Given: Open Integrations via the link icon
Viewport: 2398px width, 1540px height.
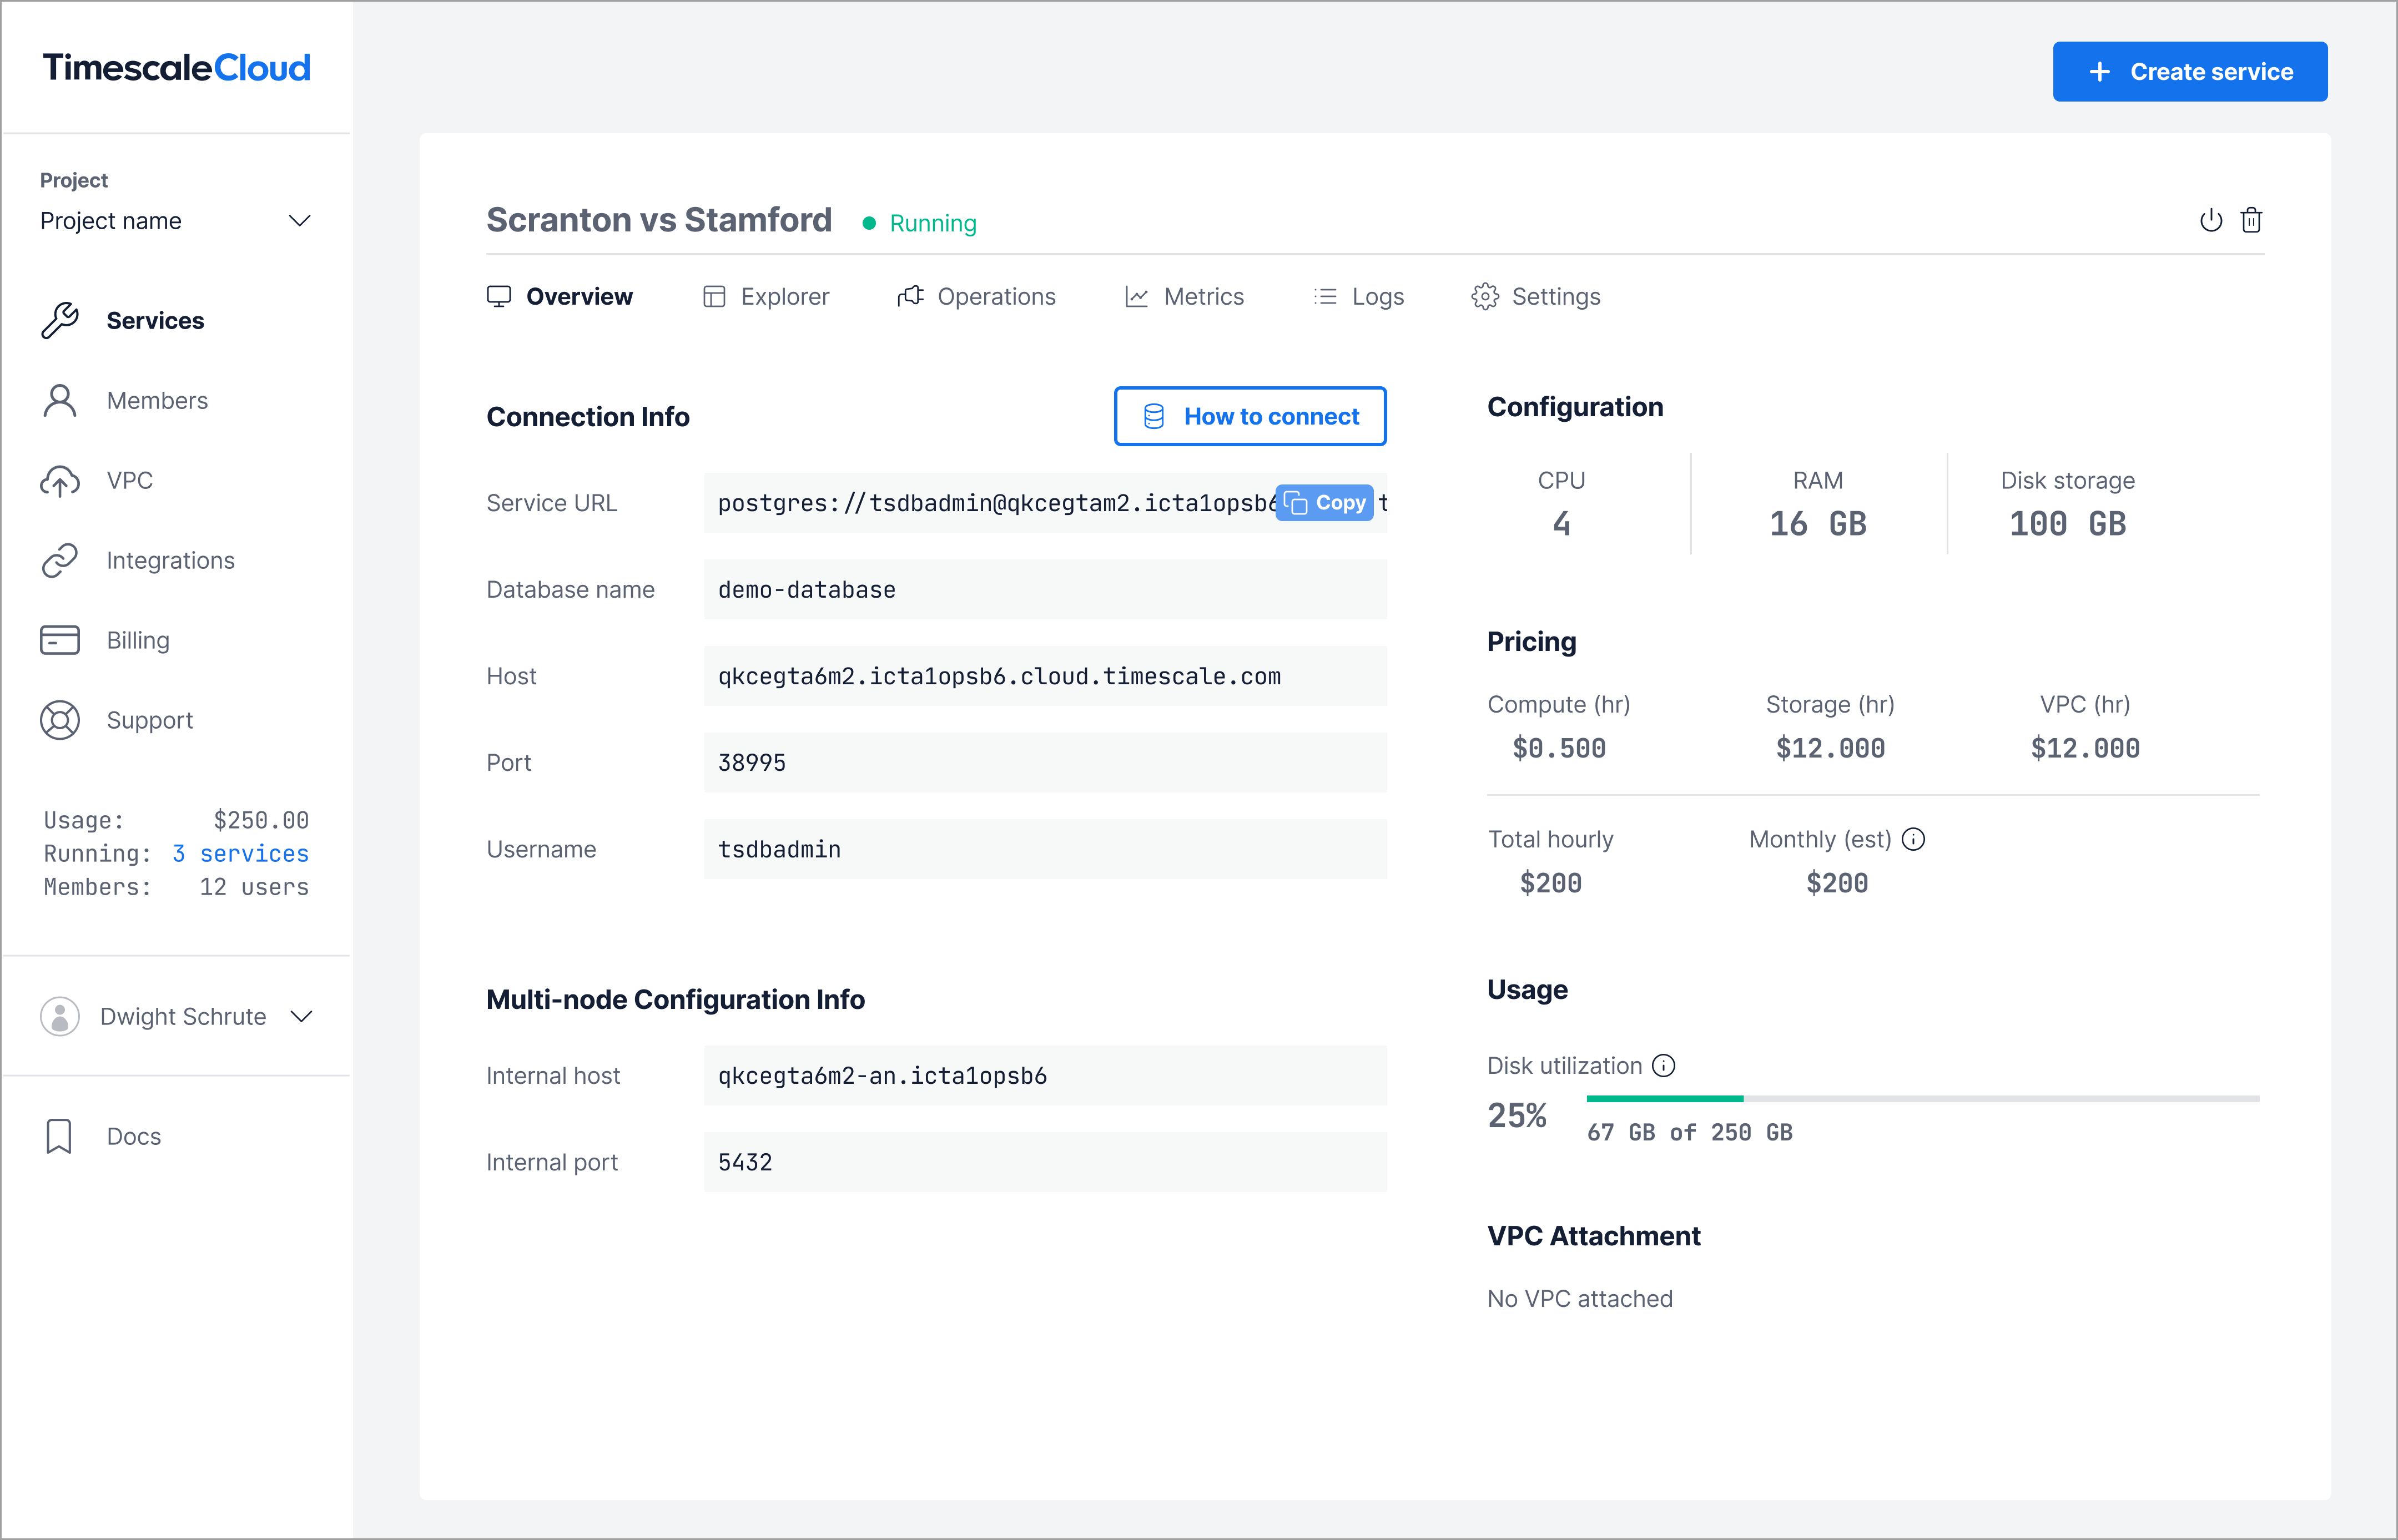Looking at the screenshot, I should coord(60,560).
